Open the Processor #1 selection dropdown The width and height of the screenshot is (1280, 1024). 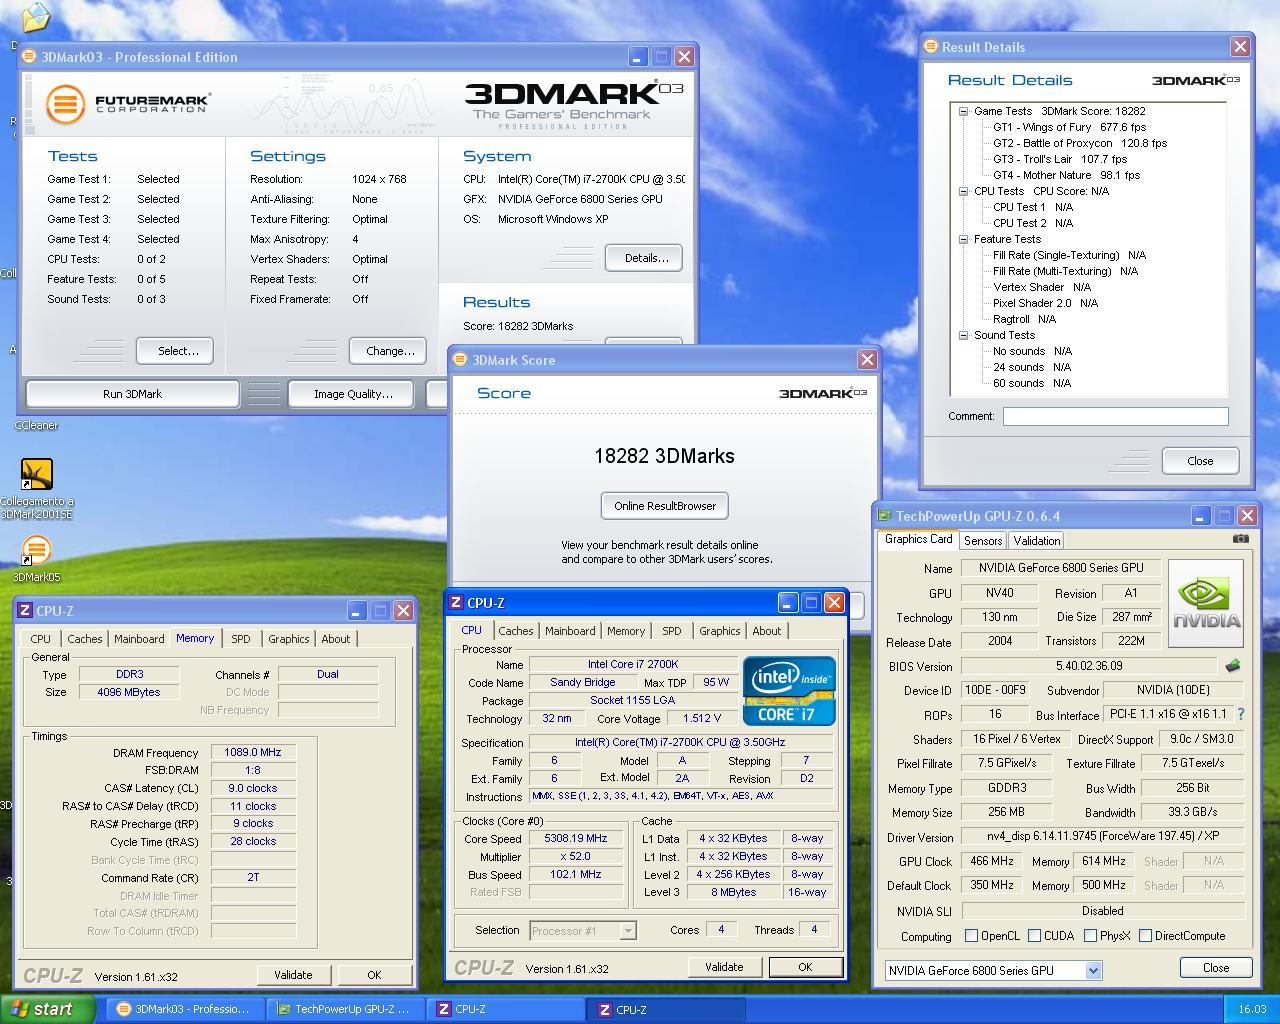click(627, 931)
